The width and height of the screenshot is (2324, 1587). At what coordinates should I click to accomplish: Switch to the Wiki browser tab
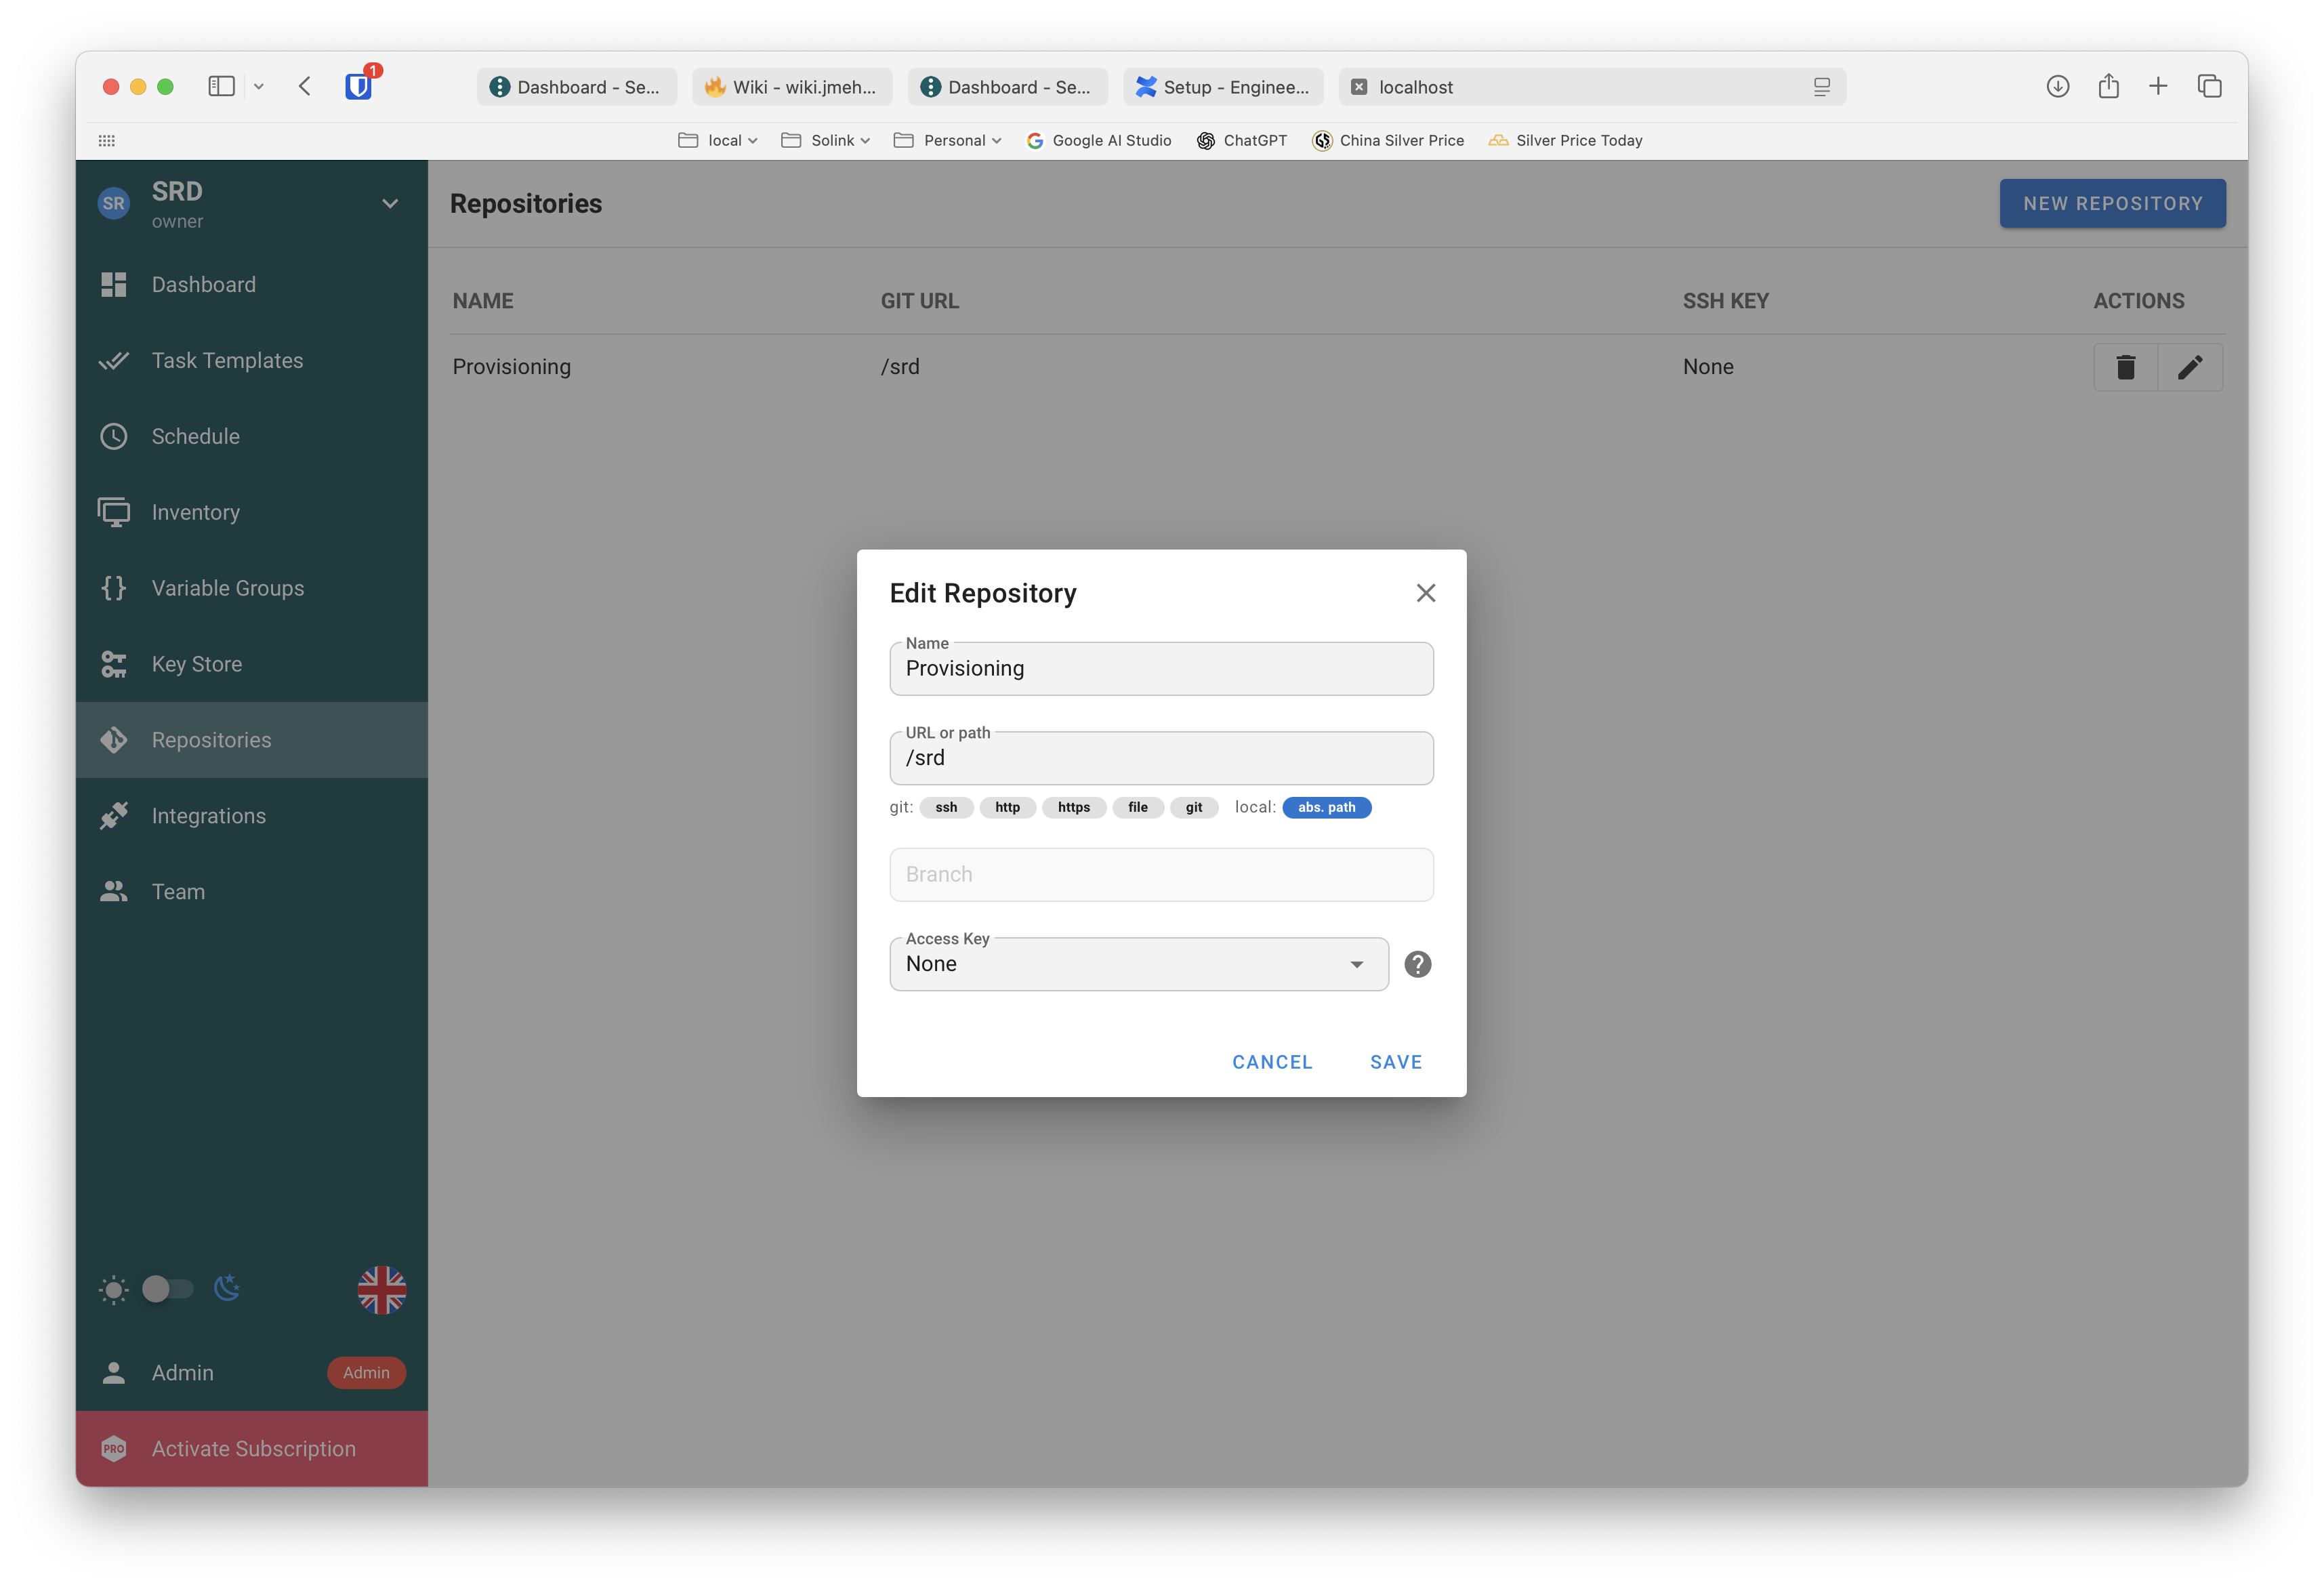pyautogui.click(x=791, y=87)
